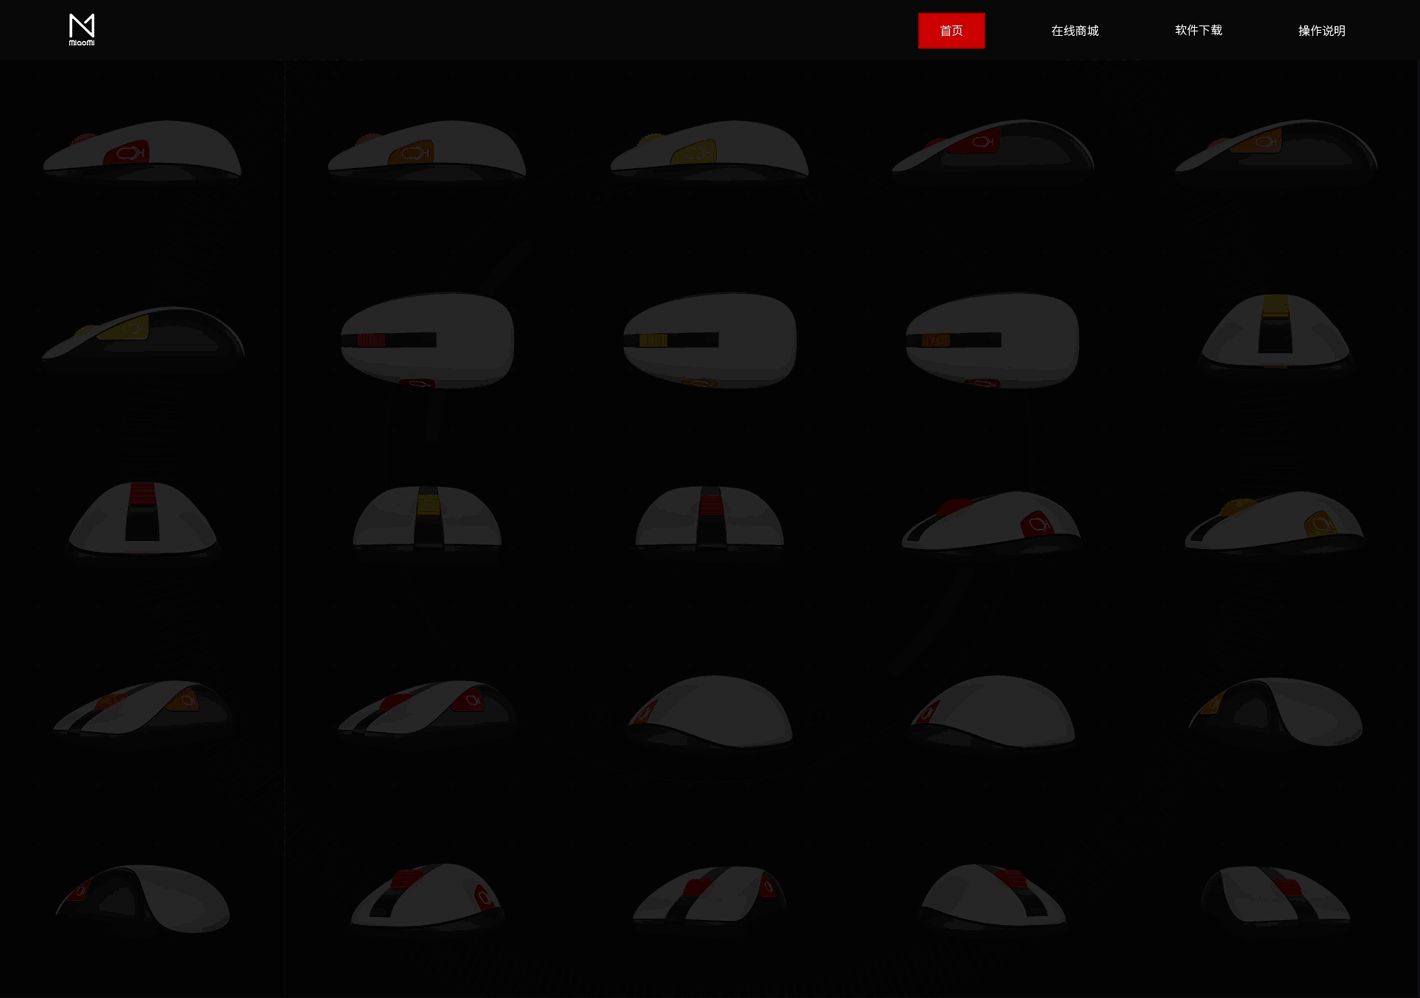
Task: Open the 首页 home tab
Action: click(951, 31)
